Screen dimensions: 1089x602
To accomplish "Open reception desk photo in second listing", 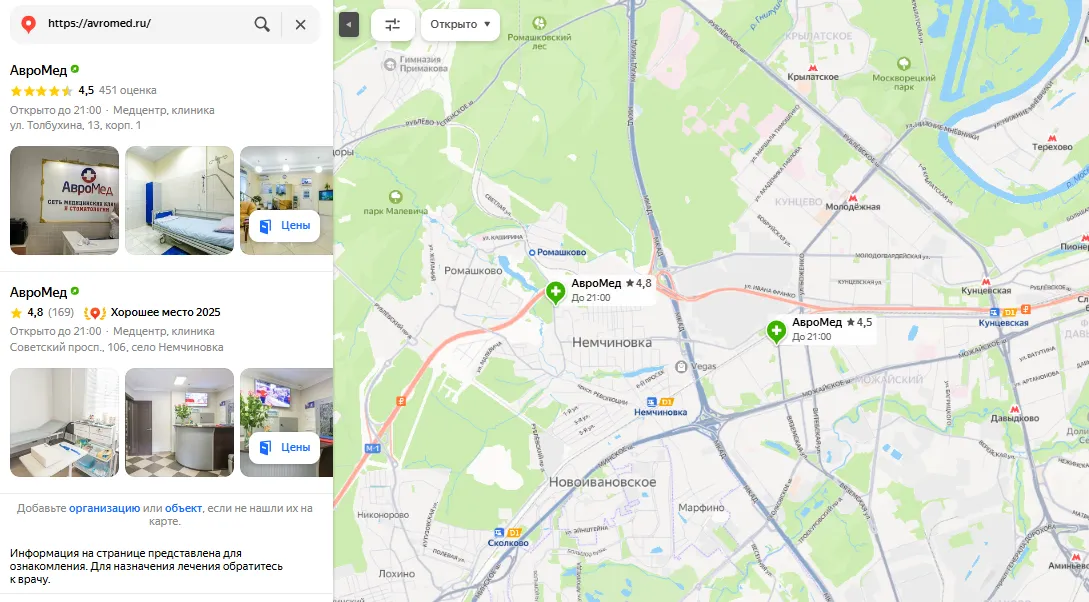I will click(x=179, y=422).
